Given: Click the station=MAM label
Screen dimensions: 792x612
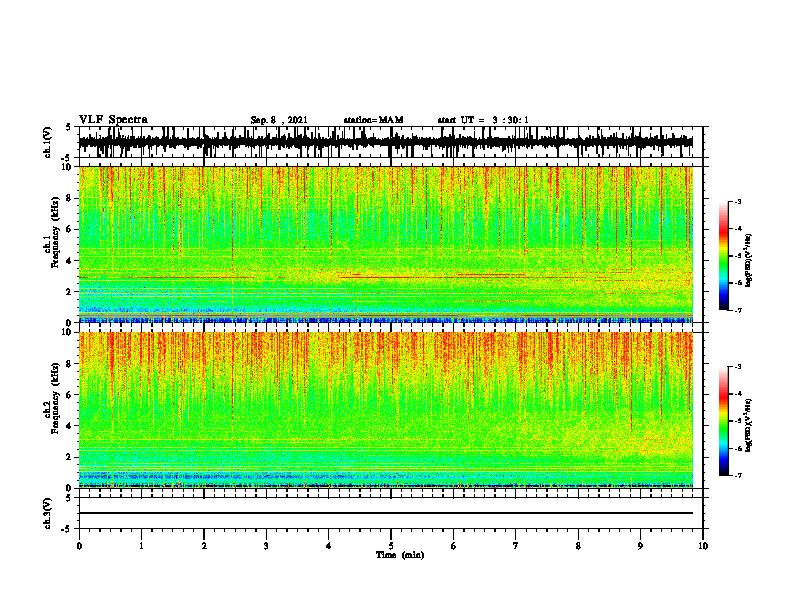Looking at the screenshot, I should point(373,120).
